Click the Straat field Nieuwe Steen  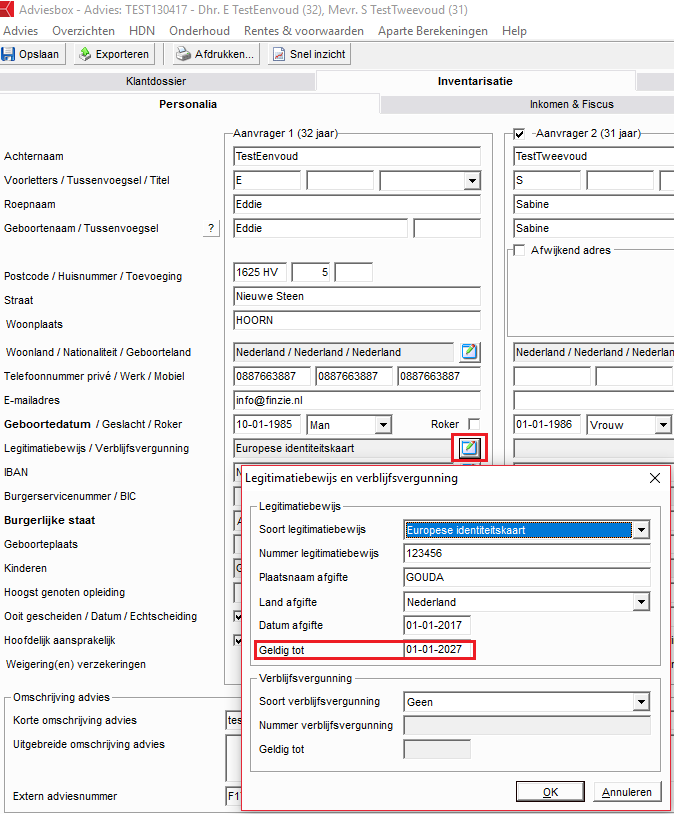coord(357,296)
